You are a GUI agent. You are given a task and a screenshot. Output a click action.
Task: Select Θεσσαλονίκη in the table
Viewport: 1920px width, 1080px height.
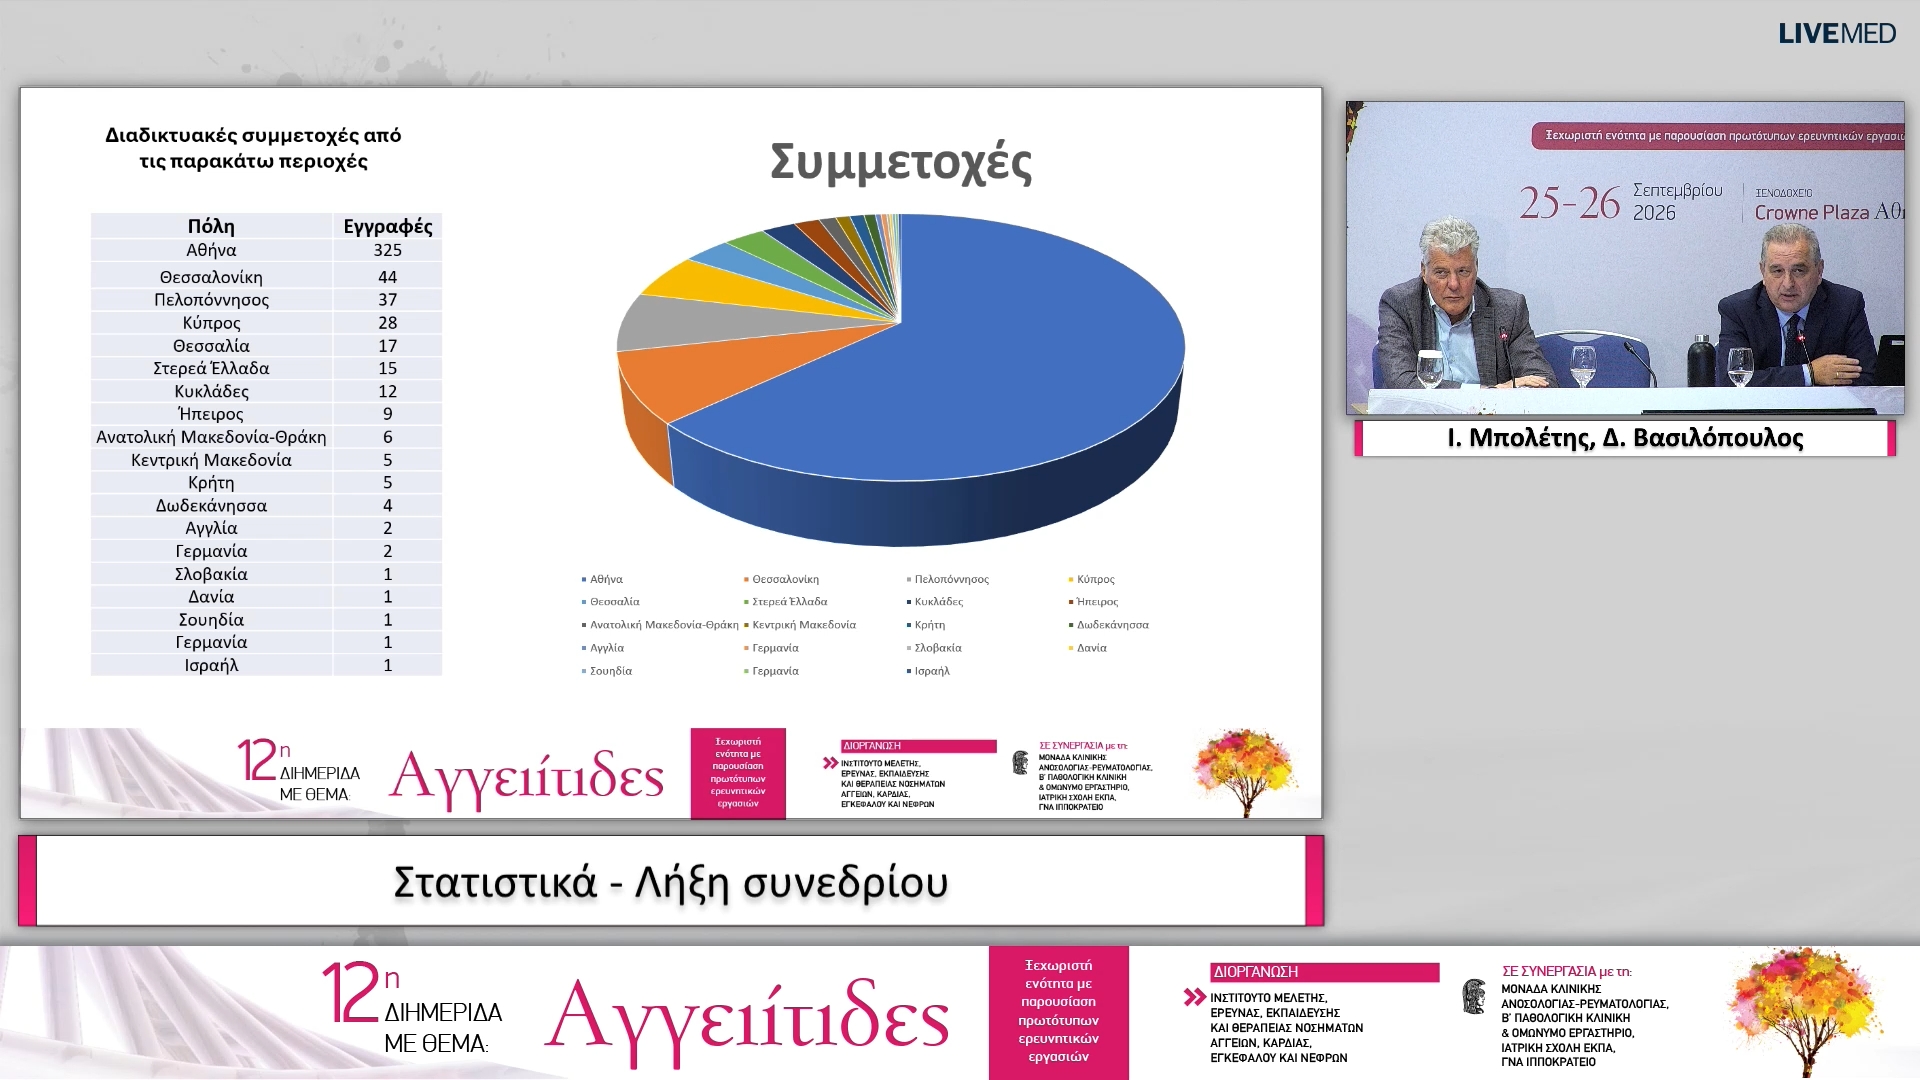pyautogui.click(x=211, y=277)
